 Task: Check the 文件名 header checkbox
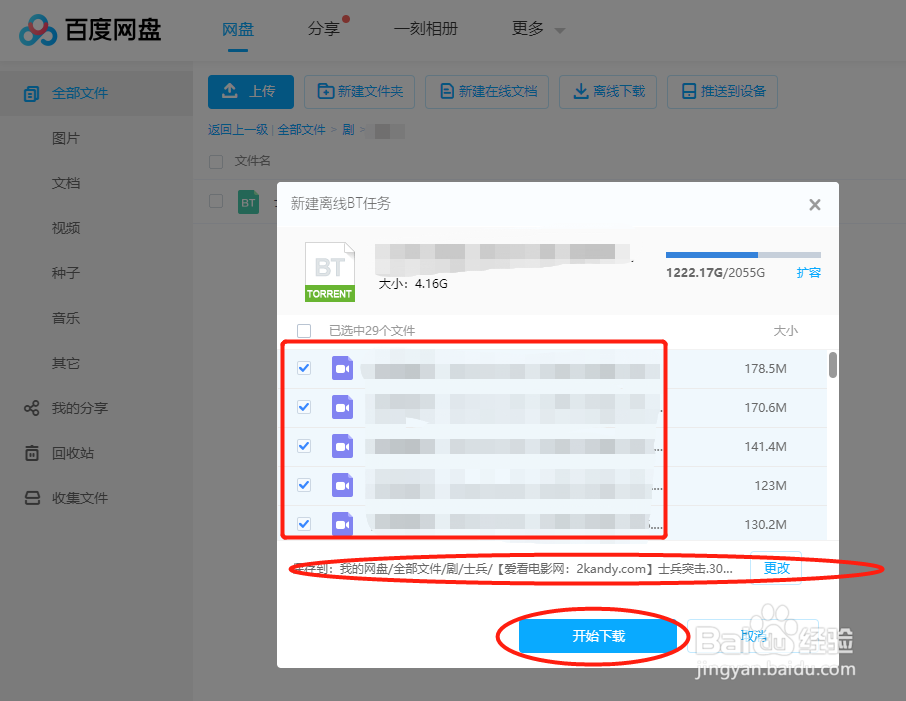point(216,162)
